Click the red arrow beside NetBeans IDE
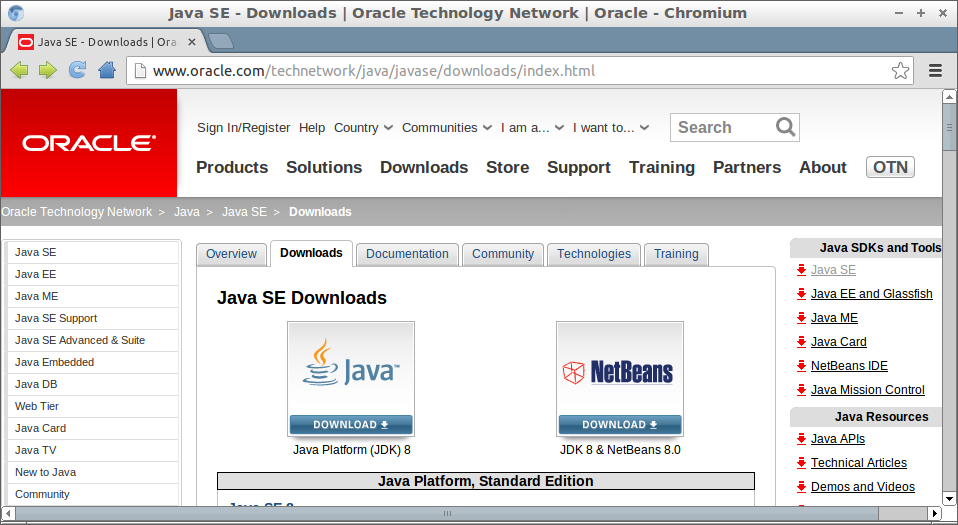The height and width of the screenshot is (525, 958). coord(802,366)
